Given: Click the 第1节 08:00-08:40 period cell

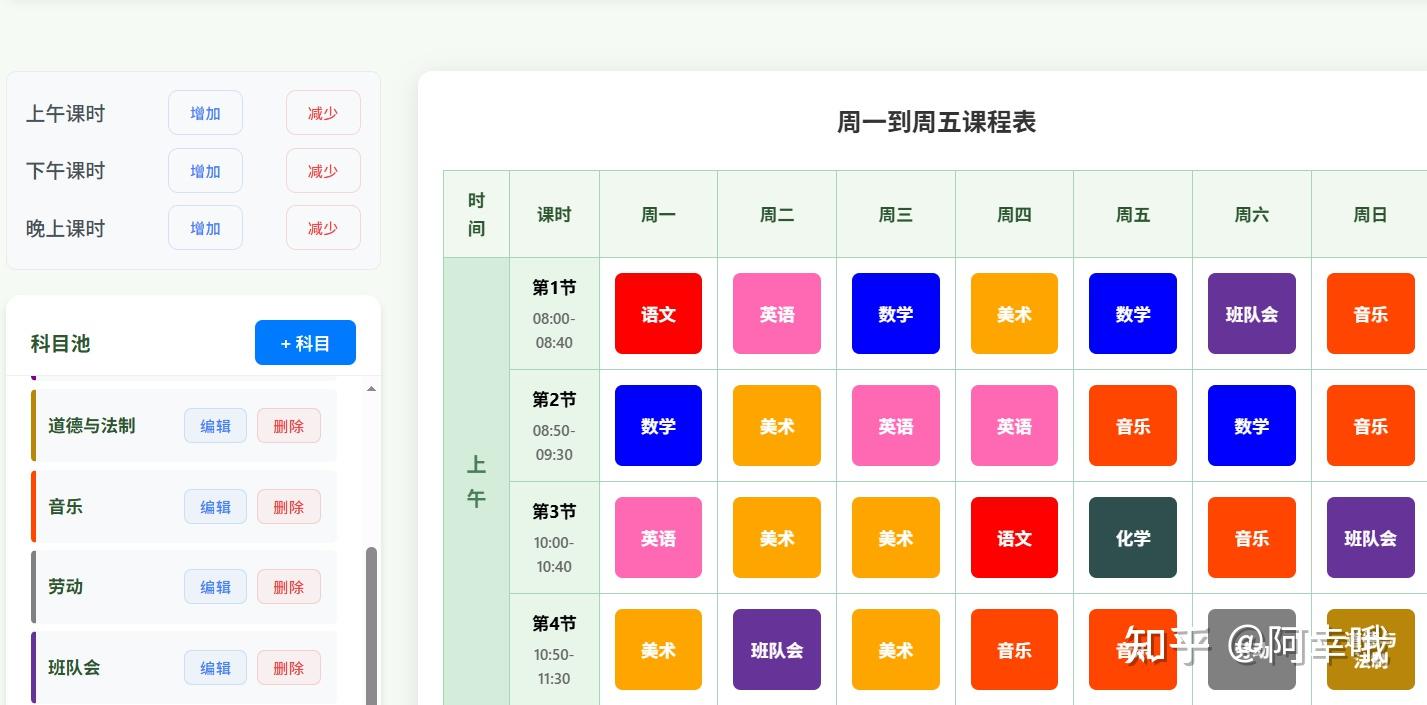Looking at the screenshot, I should tap(554, 314).
